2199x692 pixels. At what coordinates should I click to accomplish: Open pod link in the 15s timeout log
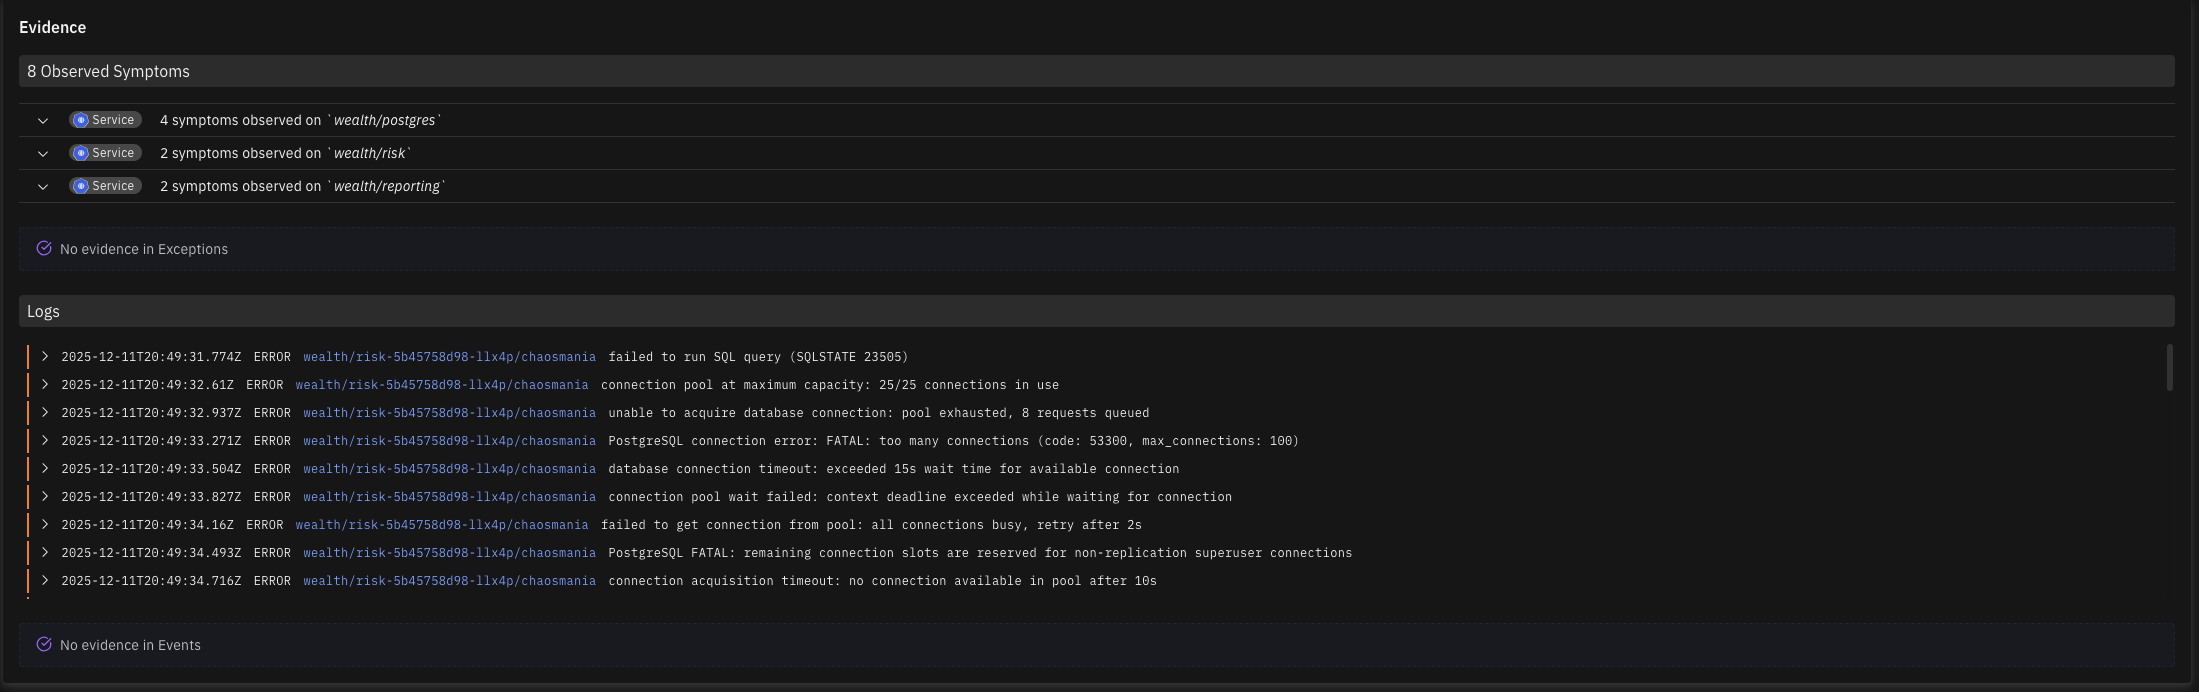tap(449, 469)
